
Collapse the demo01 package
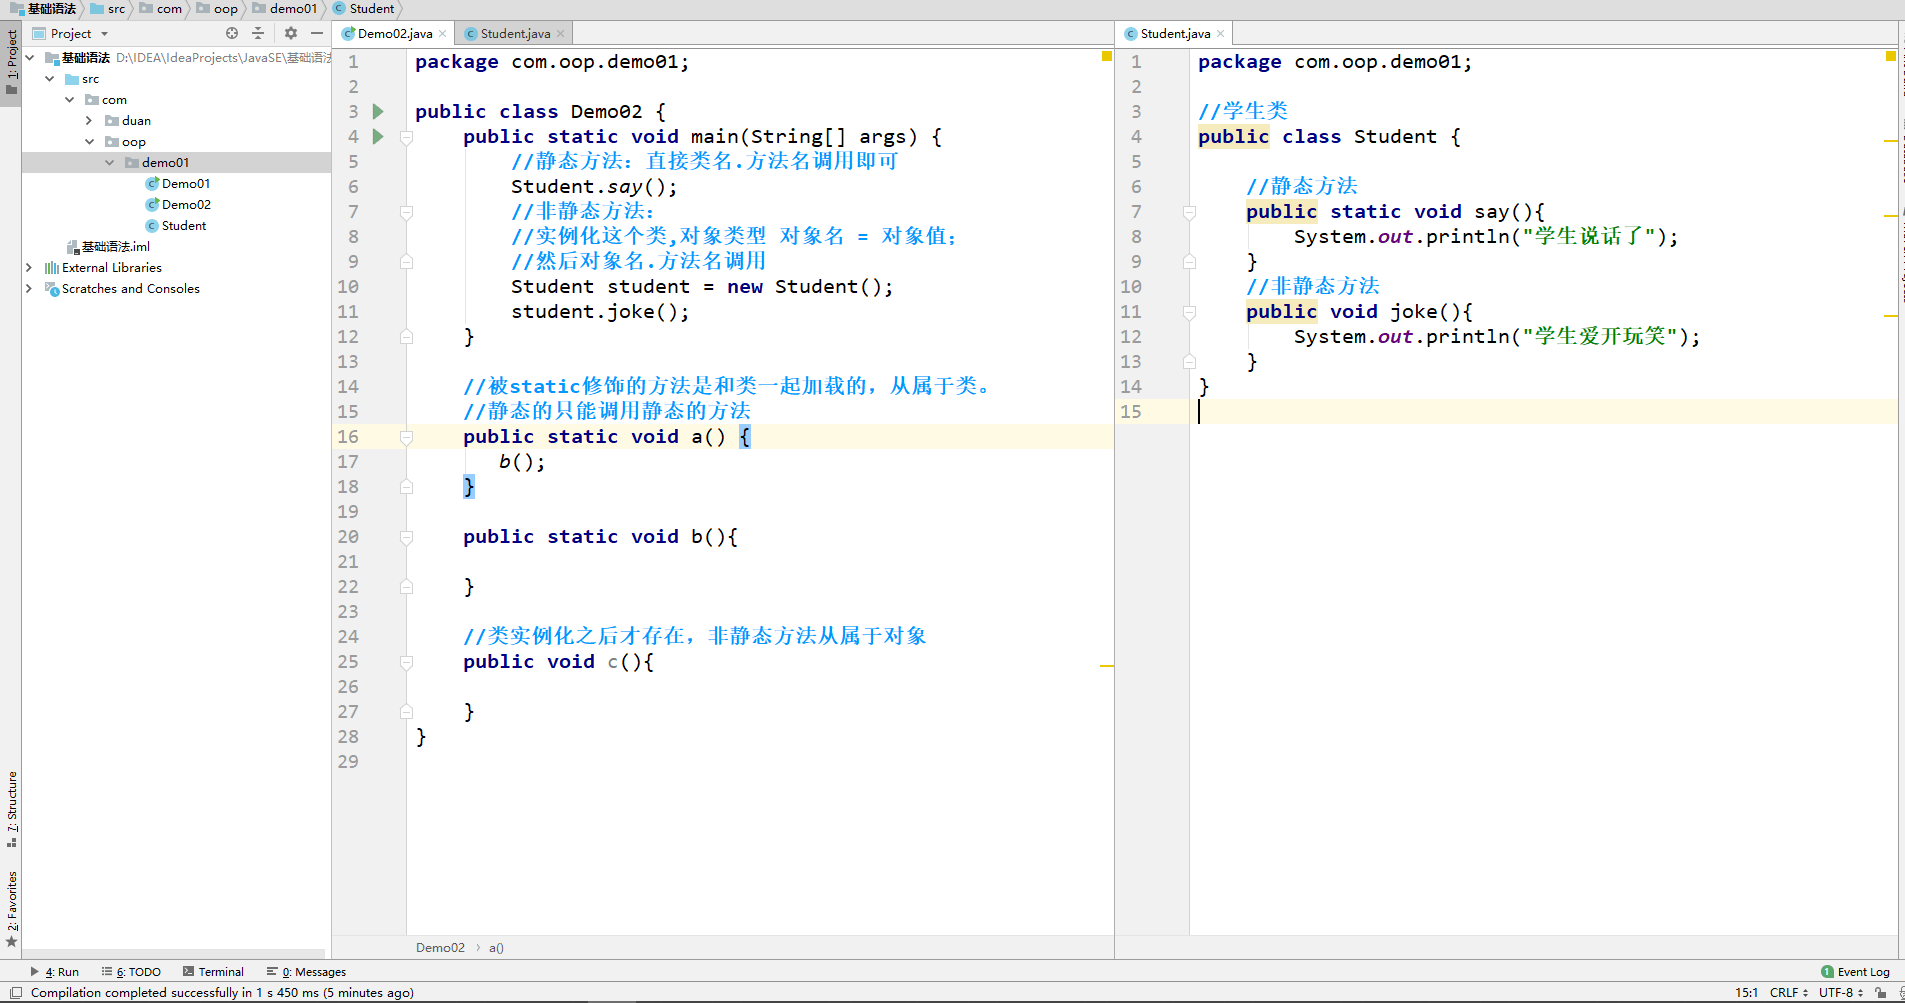tap(110, 163)
